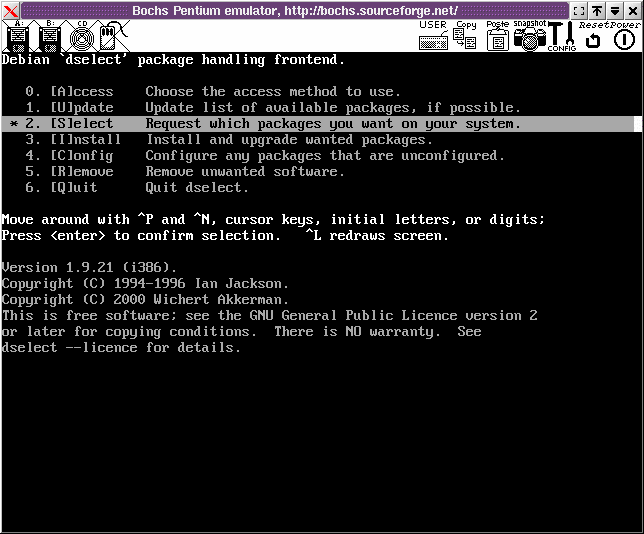Toggle floppy drive B: media
Viewport: 644px width, 534px height.
point(49,37)
